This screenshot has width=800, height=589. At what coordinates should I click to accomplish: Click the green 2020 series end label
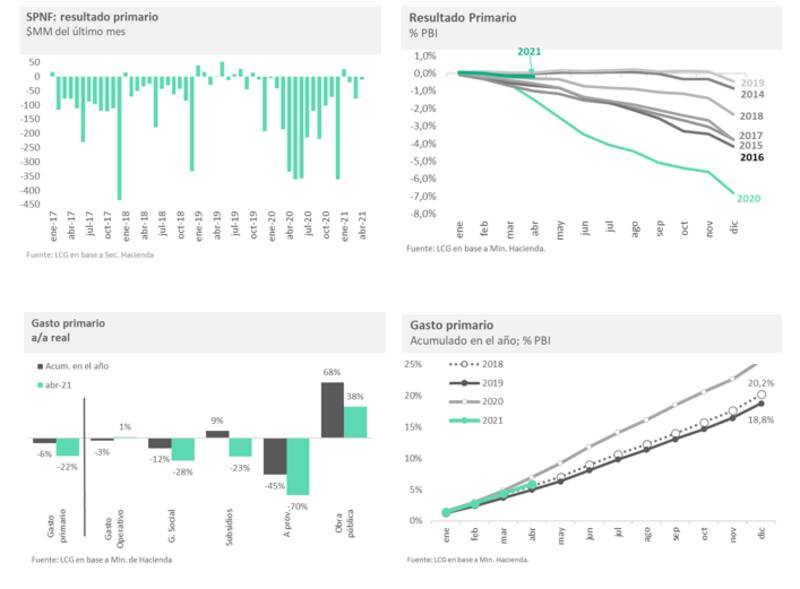pyautogui.click(x=750, y=198)
